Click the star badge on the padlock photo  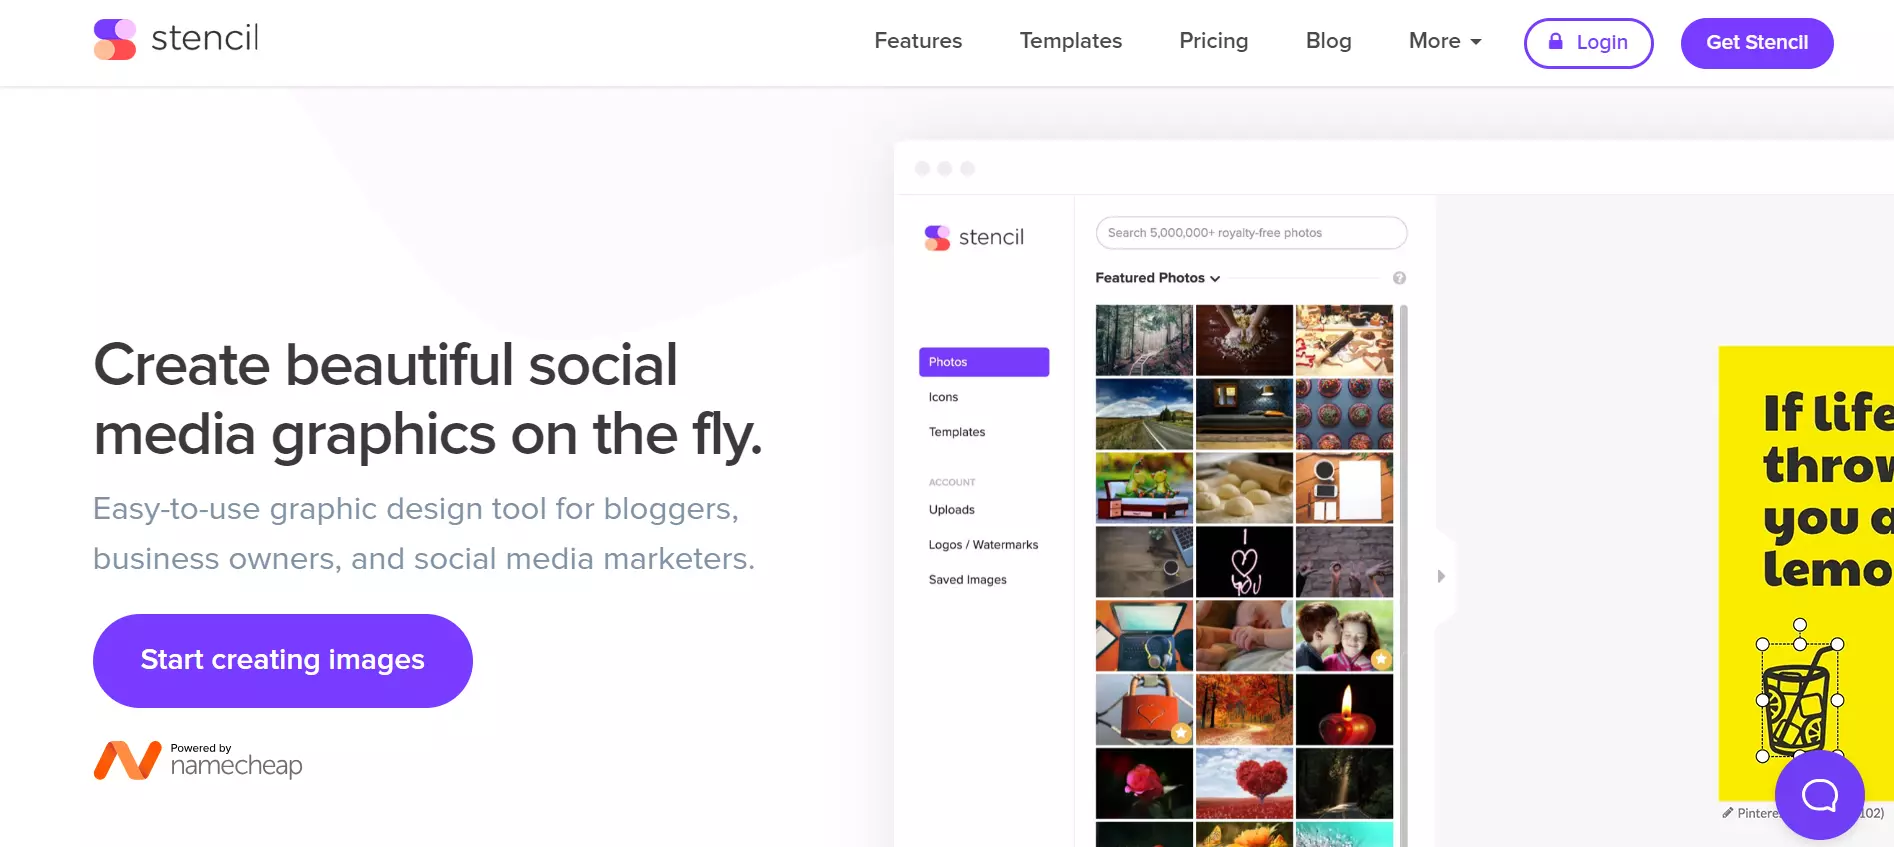click(1181, 733)
